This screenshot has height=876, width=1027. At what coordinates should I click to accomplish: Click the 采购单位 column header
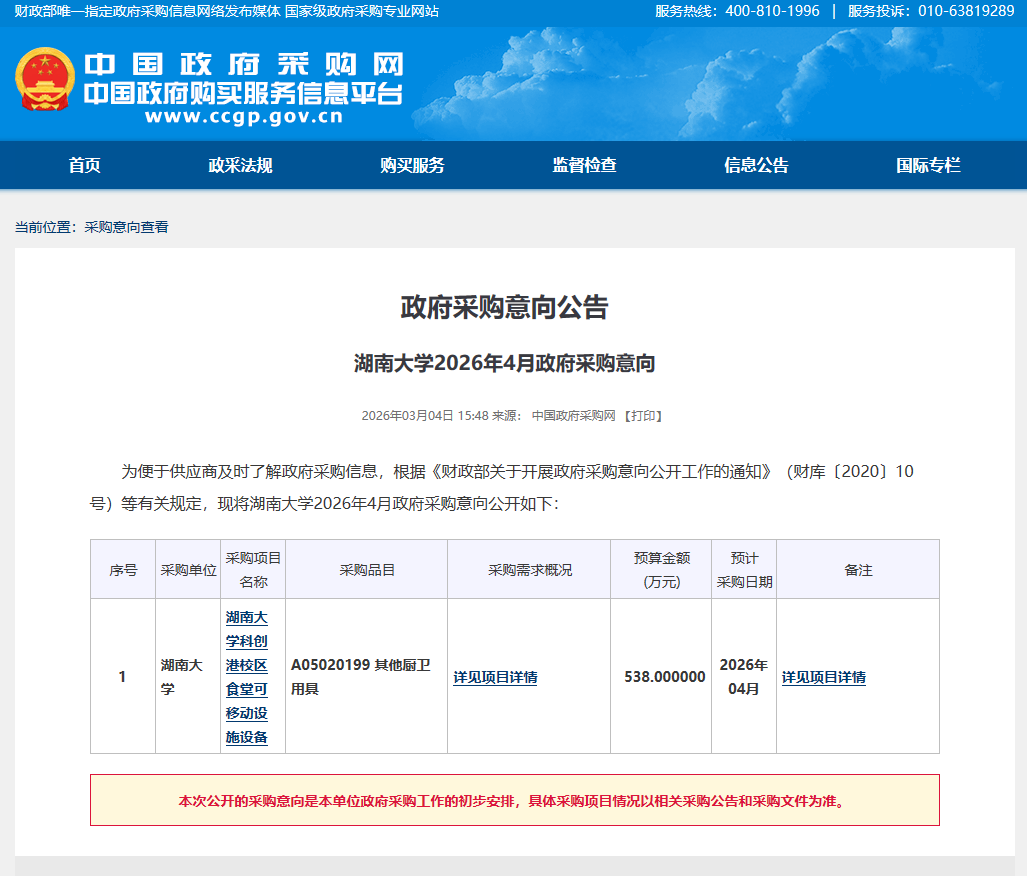(x=189, y=570)
